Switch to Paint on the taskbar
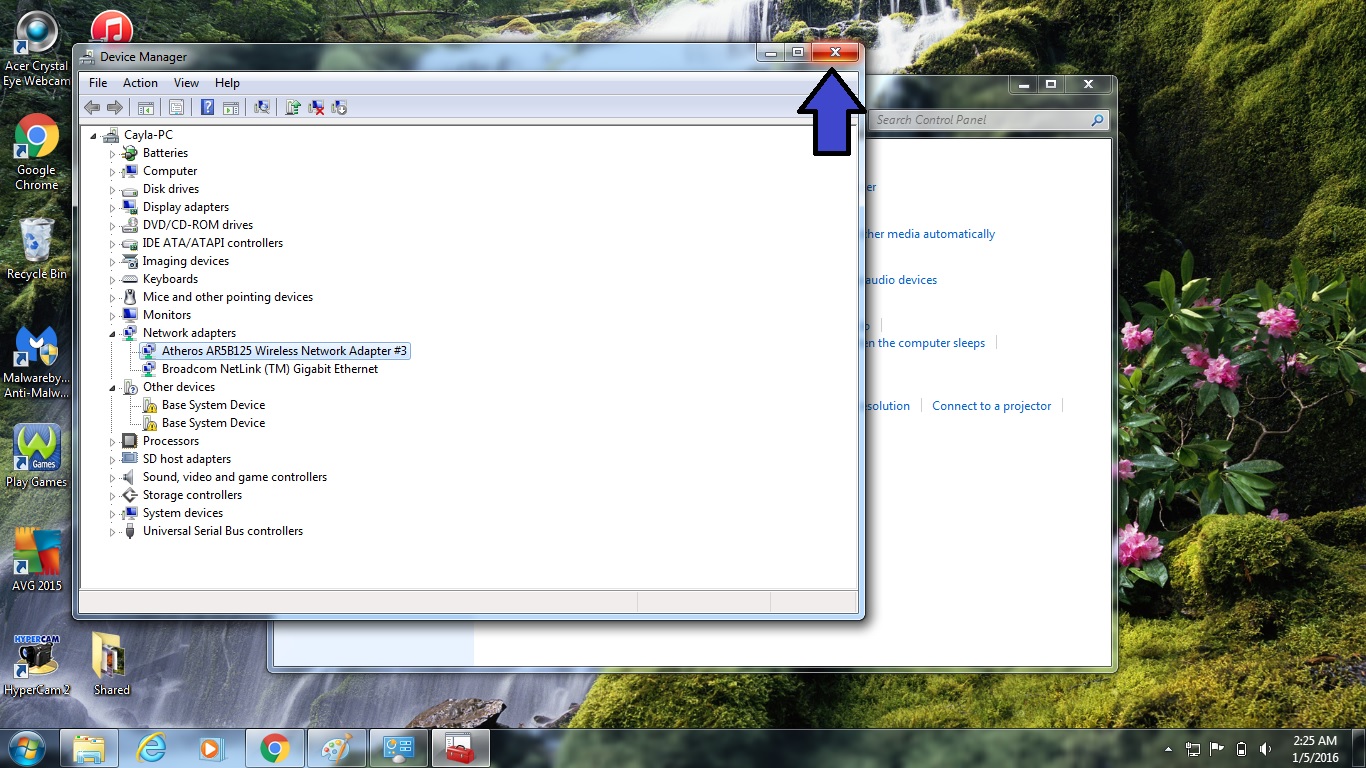This screenshot has width=1366, height=768. click(x=337, y=748)
